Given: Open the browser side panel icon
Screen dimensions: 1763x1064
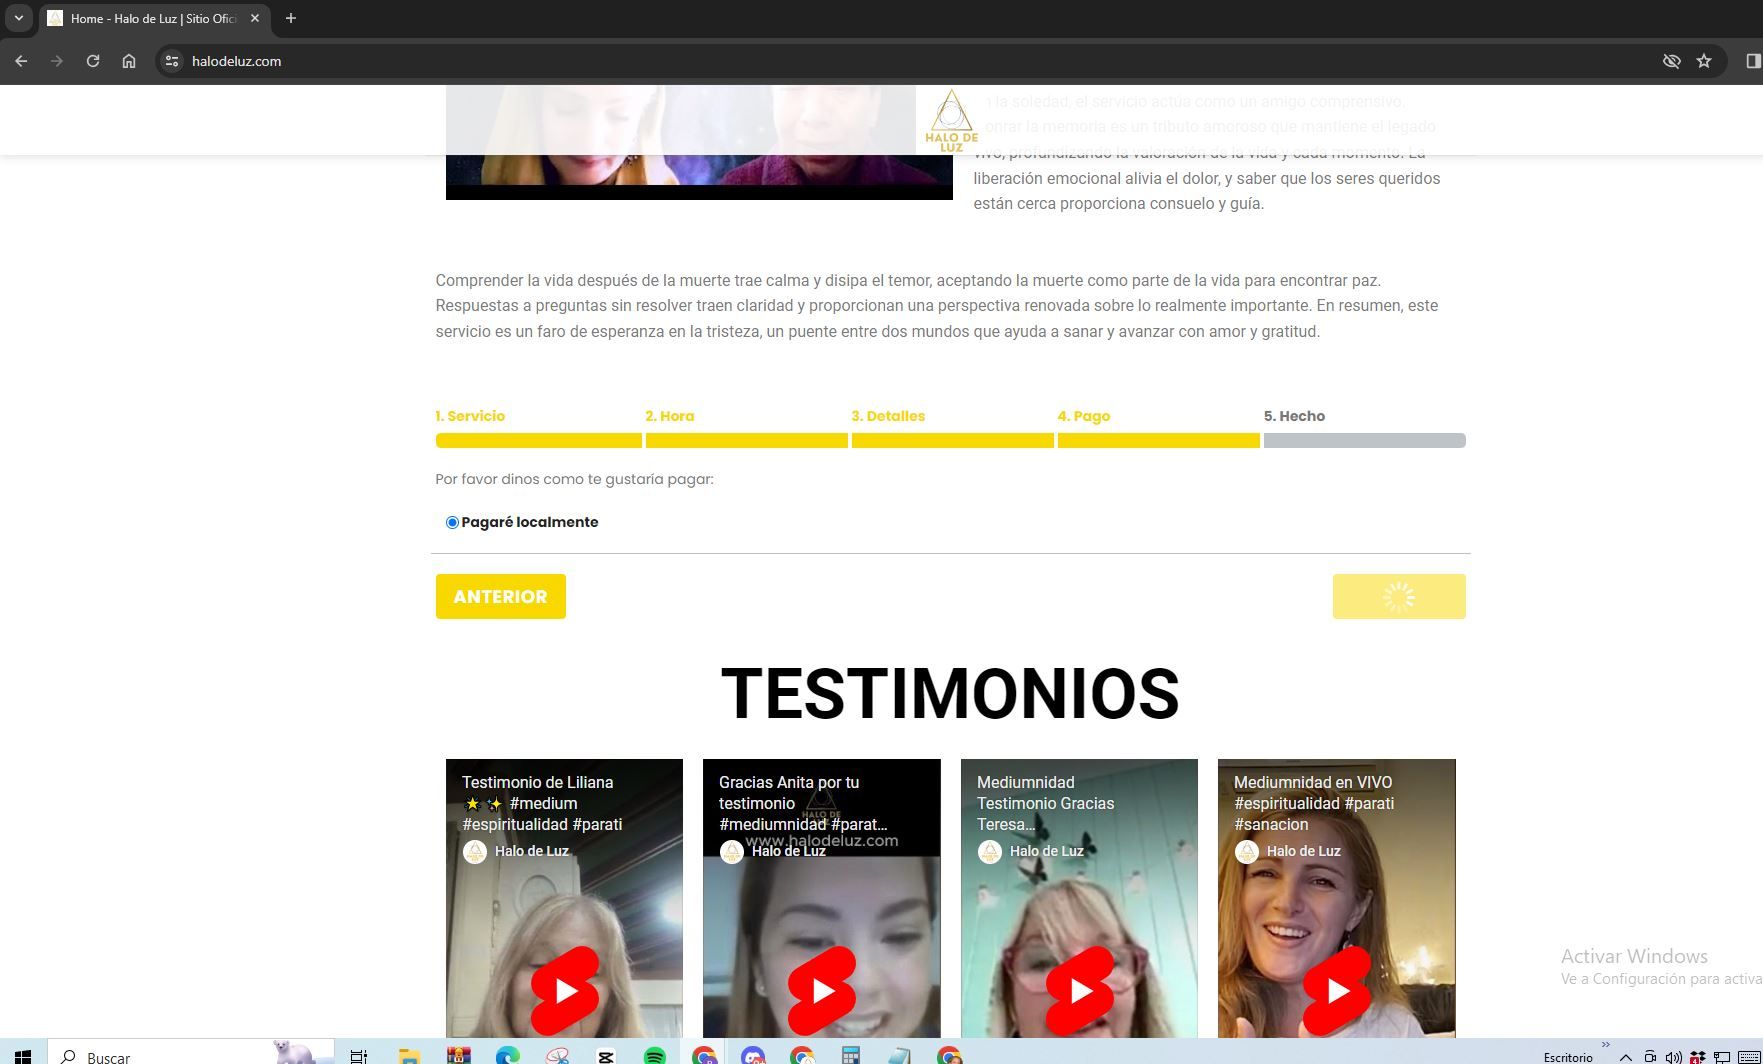Looking at the screenshot, I should (x=1752, y=61).
